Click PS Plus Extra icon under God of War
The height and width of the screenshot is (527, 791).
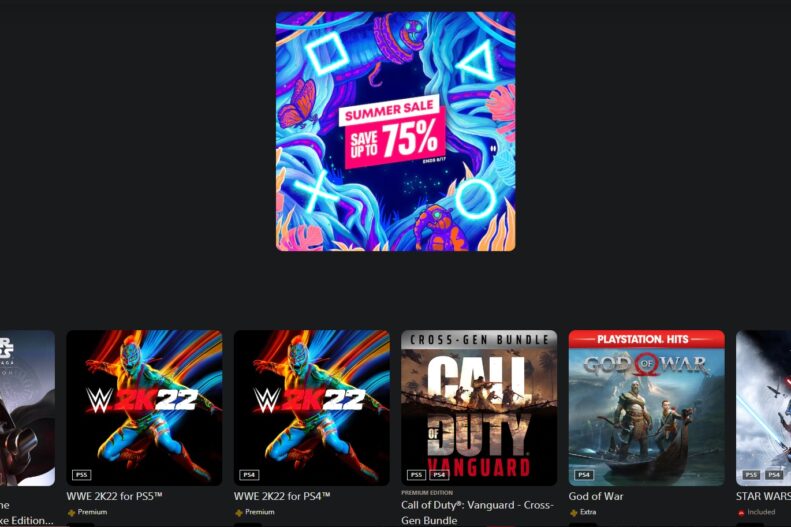pyautogui.click(x=574, y=512)
